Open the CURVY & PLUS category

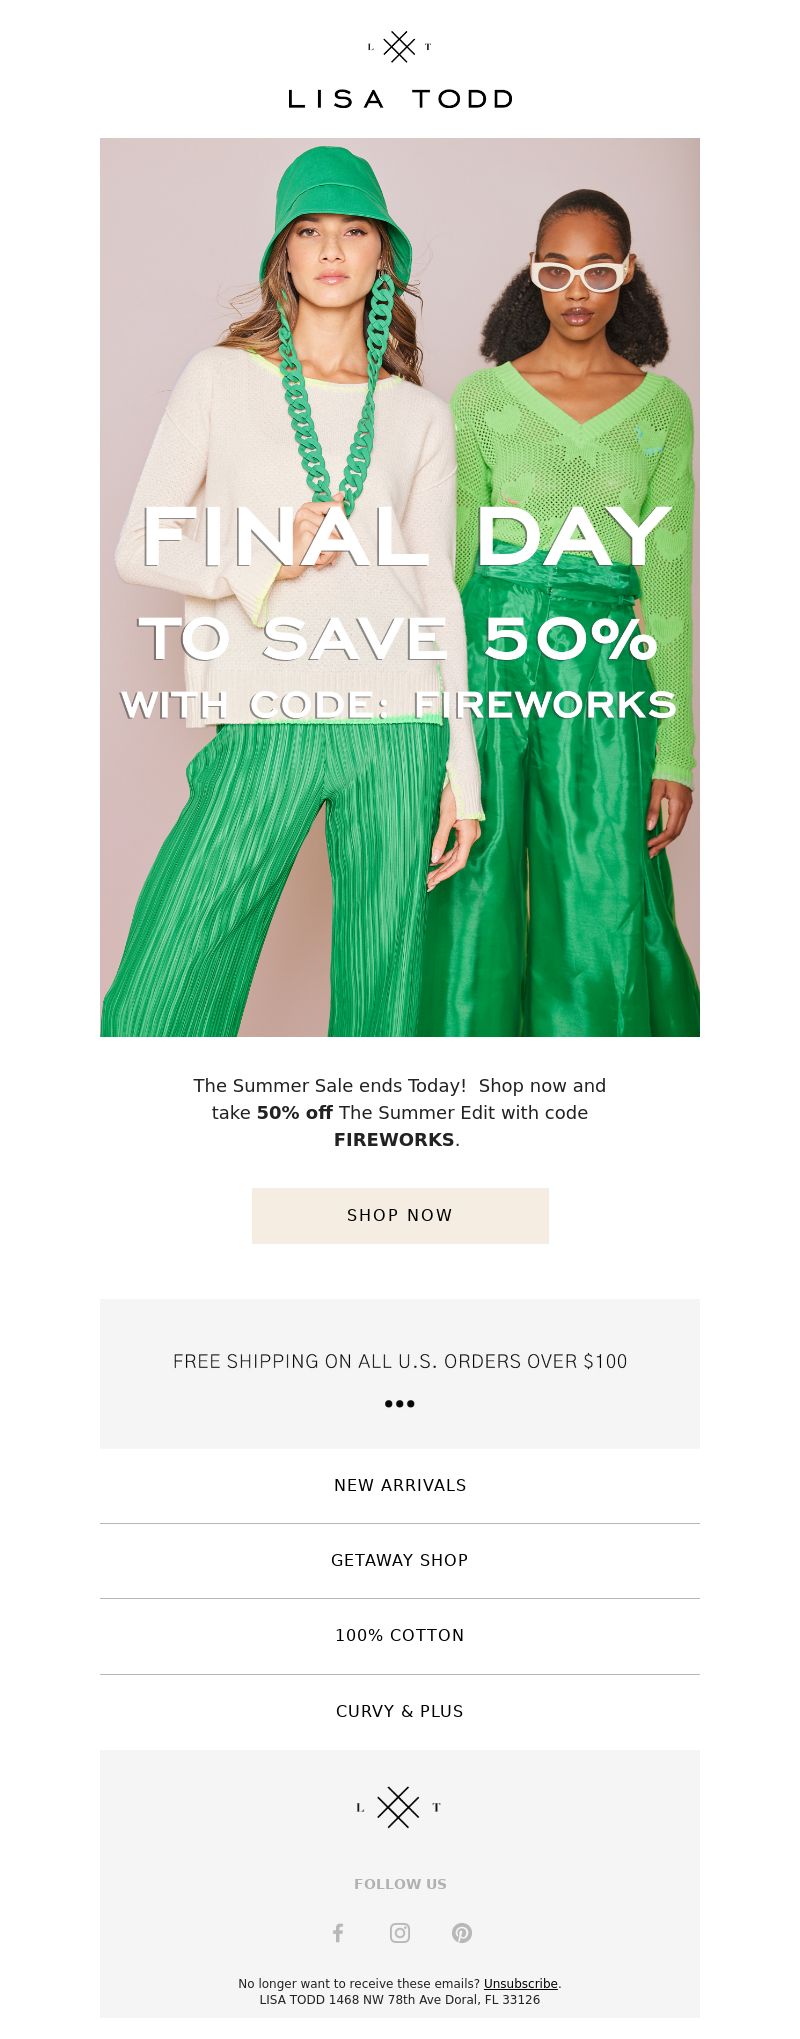[x=400, y=1711]
